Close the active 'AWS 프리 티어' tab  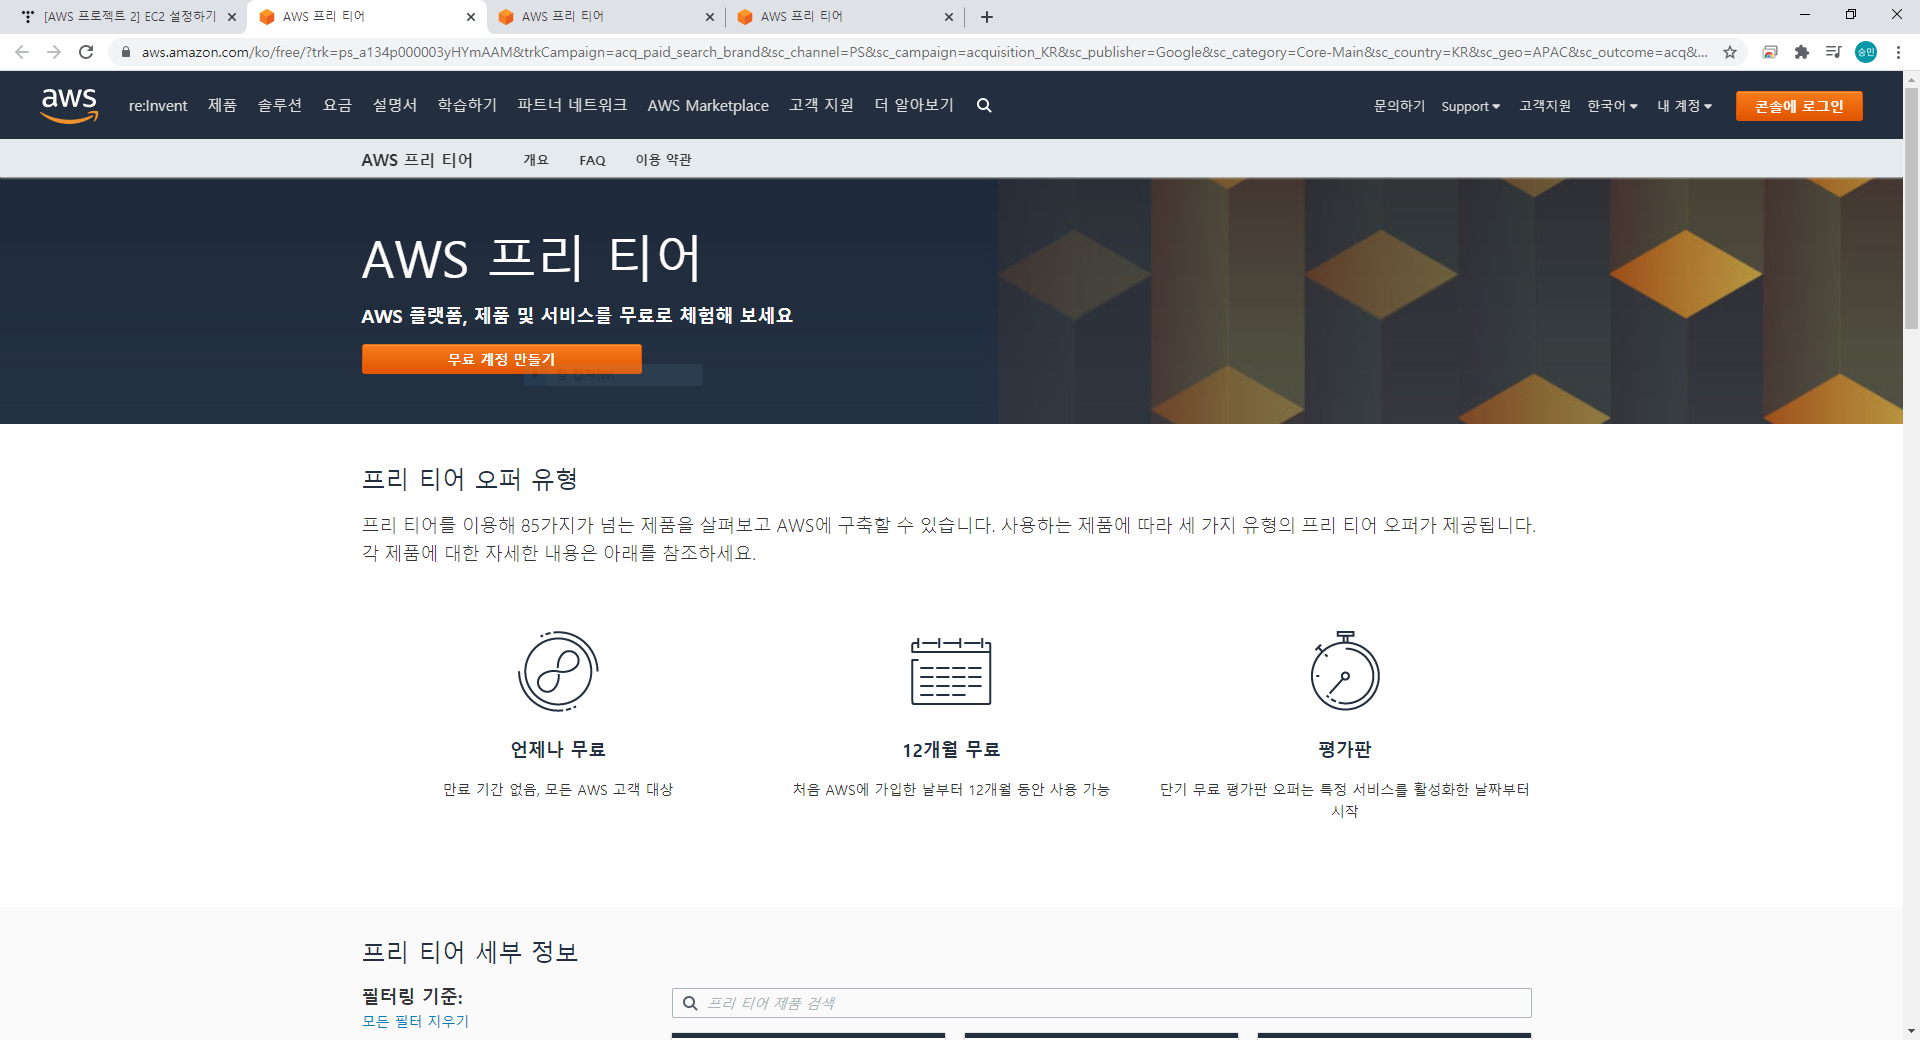tap(471, 17)
